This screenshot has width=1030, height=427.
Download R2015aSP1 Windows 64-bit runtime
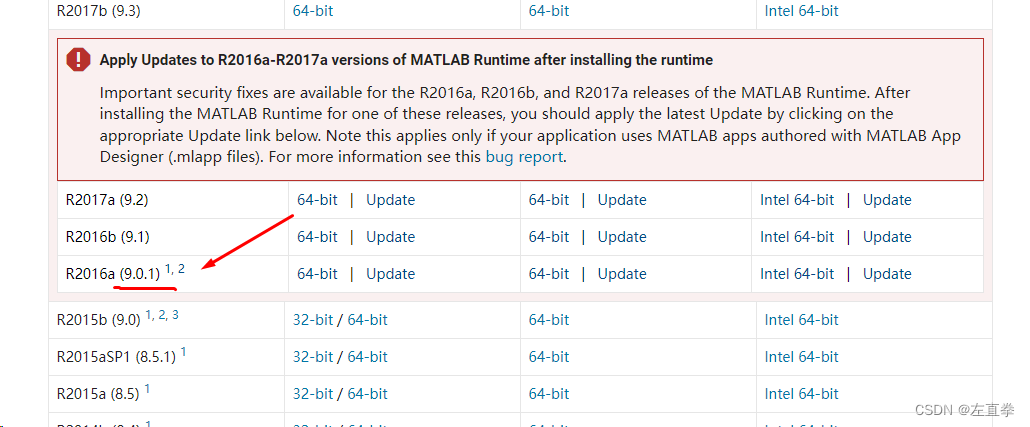click(x=367, y=357)
